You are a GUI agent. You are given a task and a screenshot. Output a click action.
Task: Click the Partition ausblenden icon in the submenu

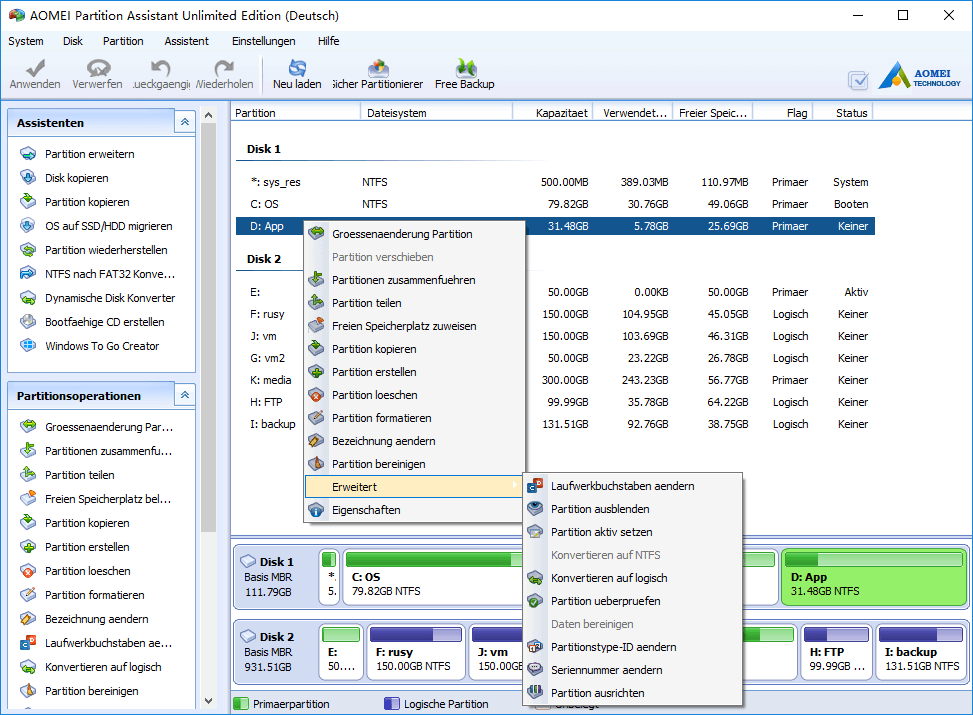point(535,509)
